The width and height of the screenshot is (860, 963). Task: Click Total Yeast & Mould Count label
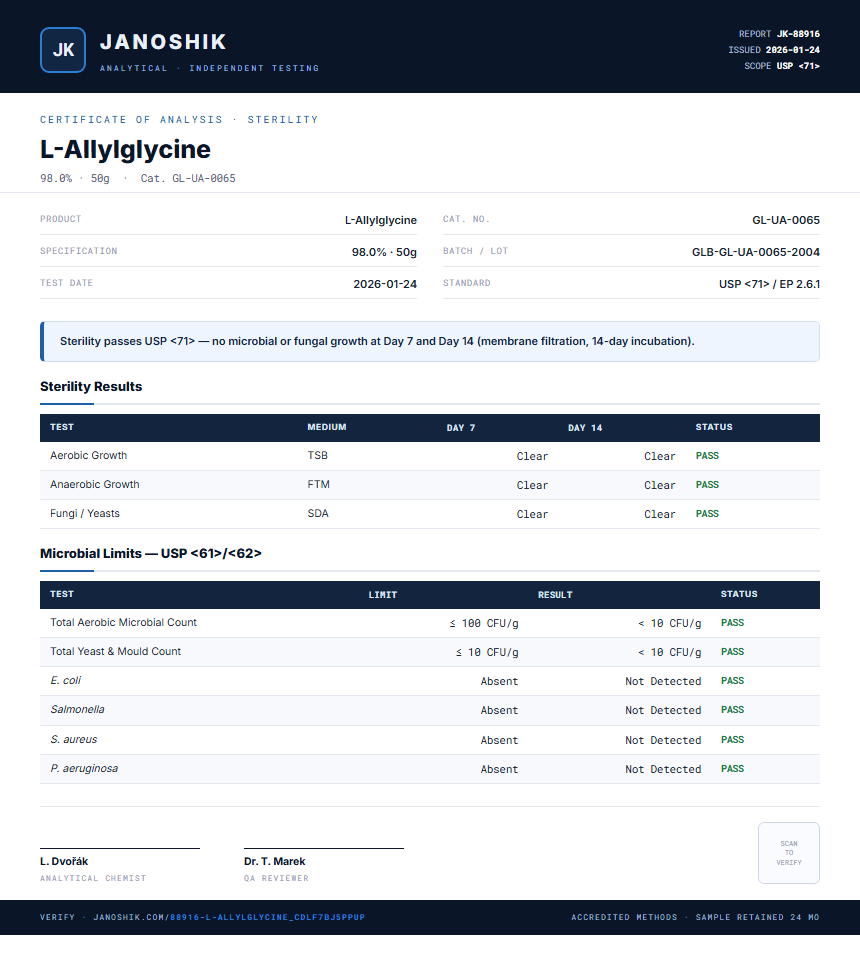point(115,651)
